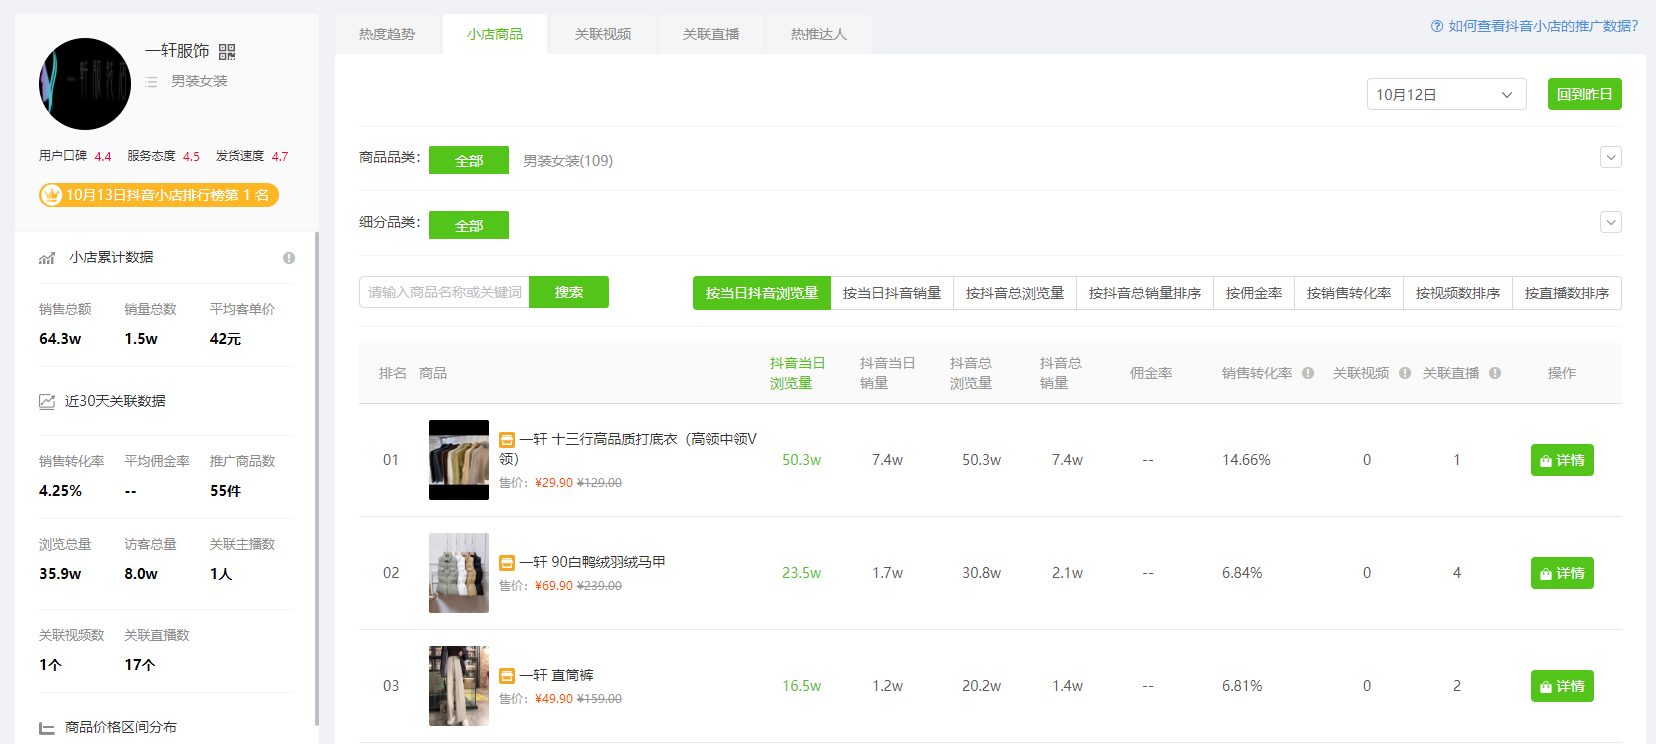Click shop tag icon of 十三行高品质打底衣

[x=507, y=440]
